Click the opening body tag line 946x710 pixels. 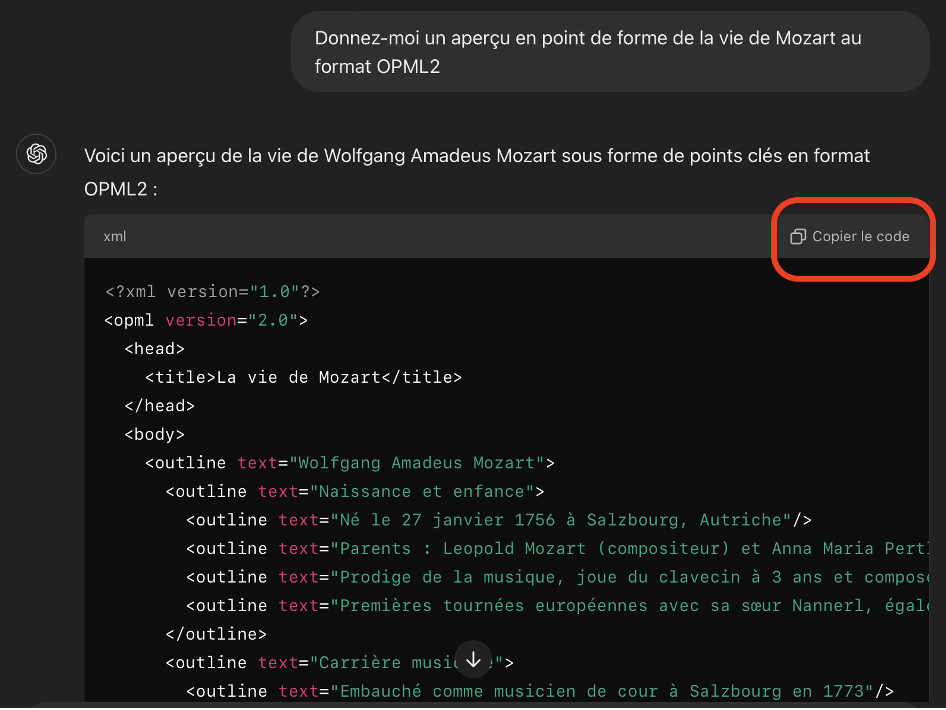[155, 435]
